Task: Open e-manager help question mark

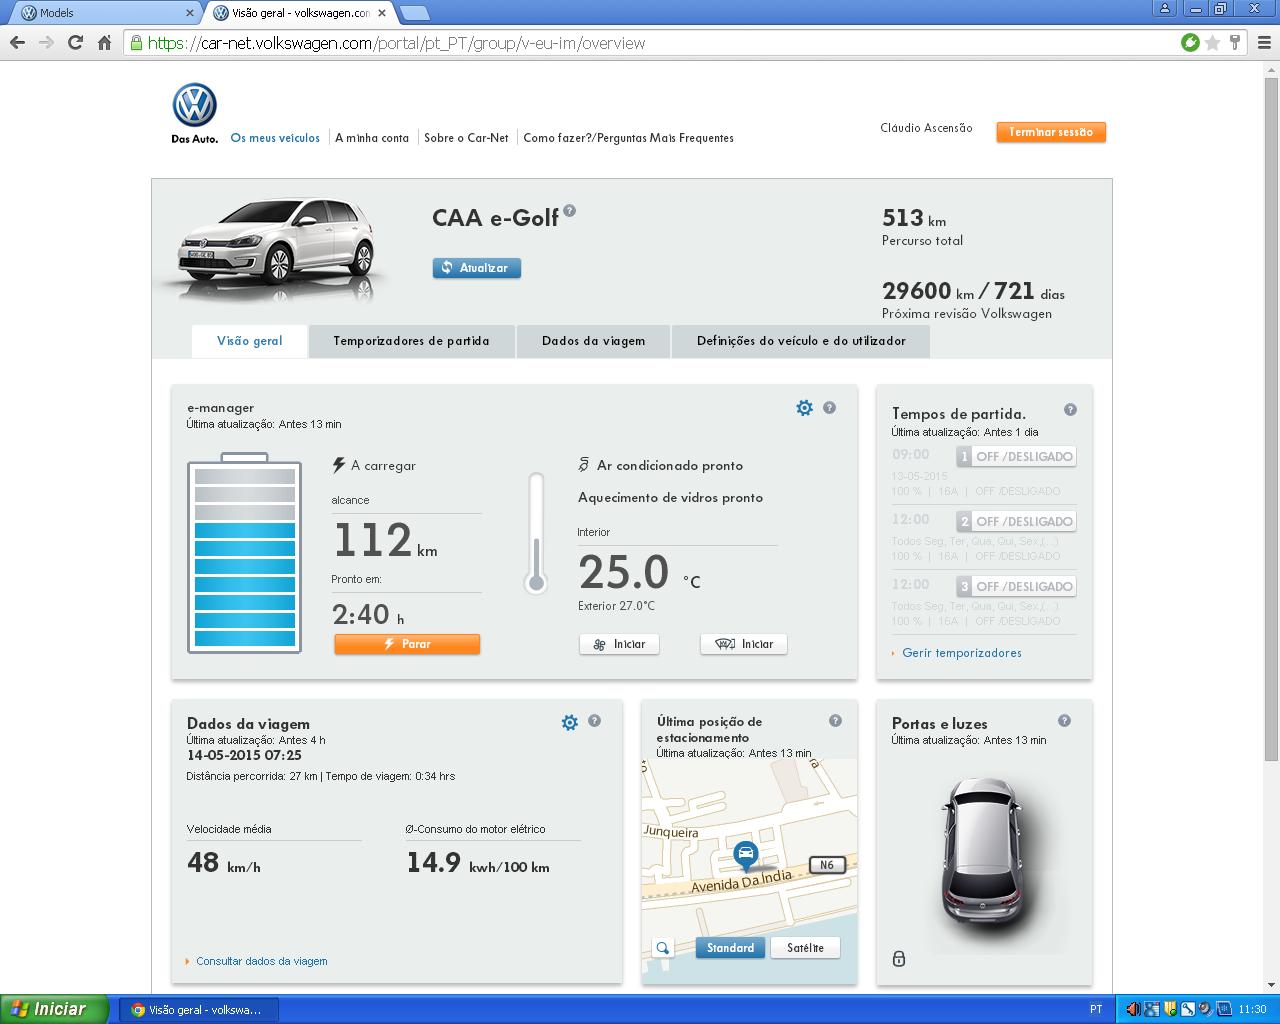Action: 829,408
